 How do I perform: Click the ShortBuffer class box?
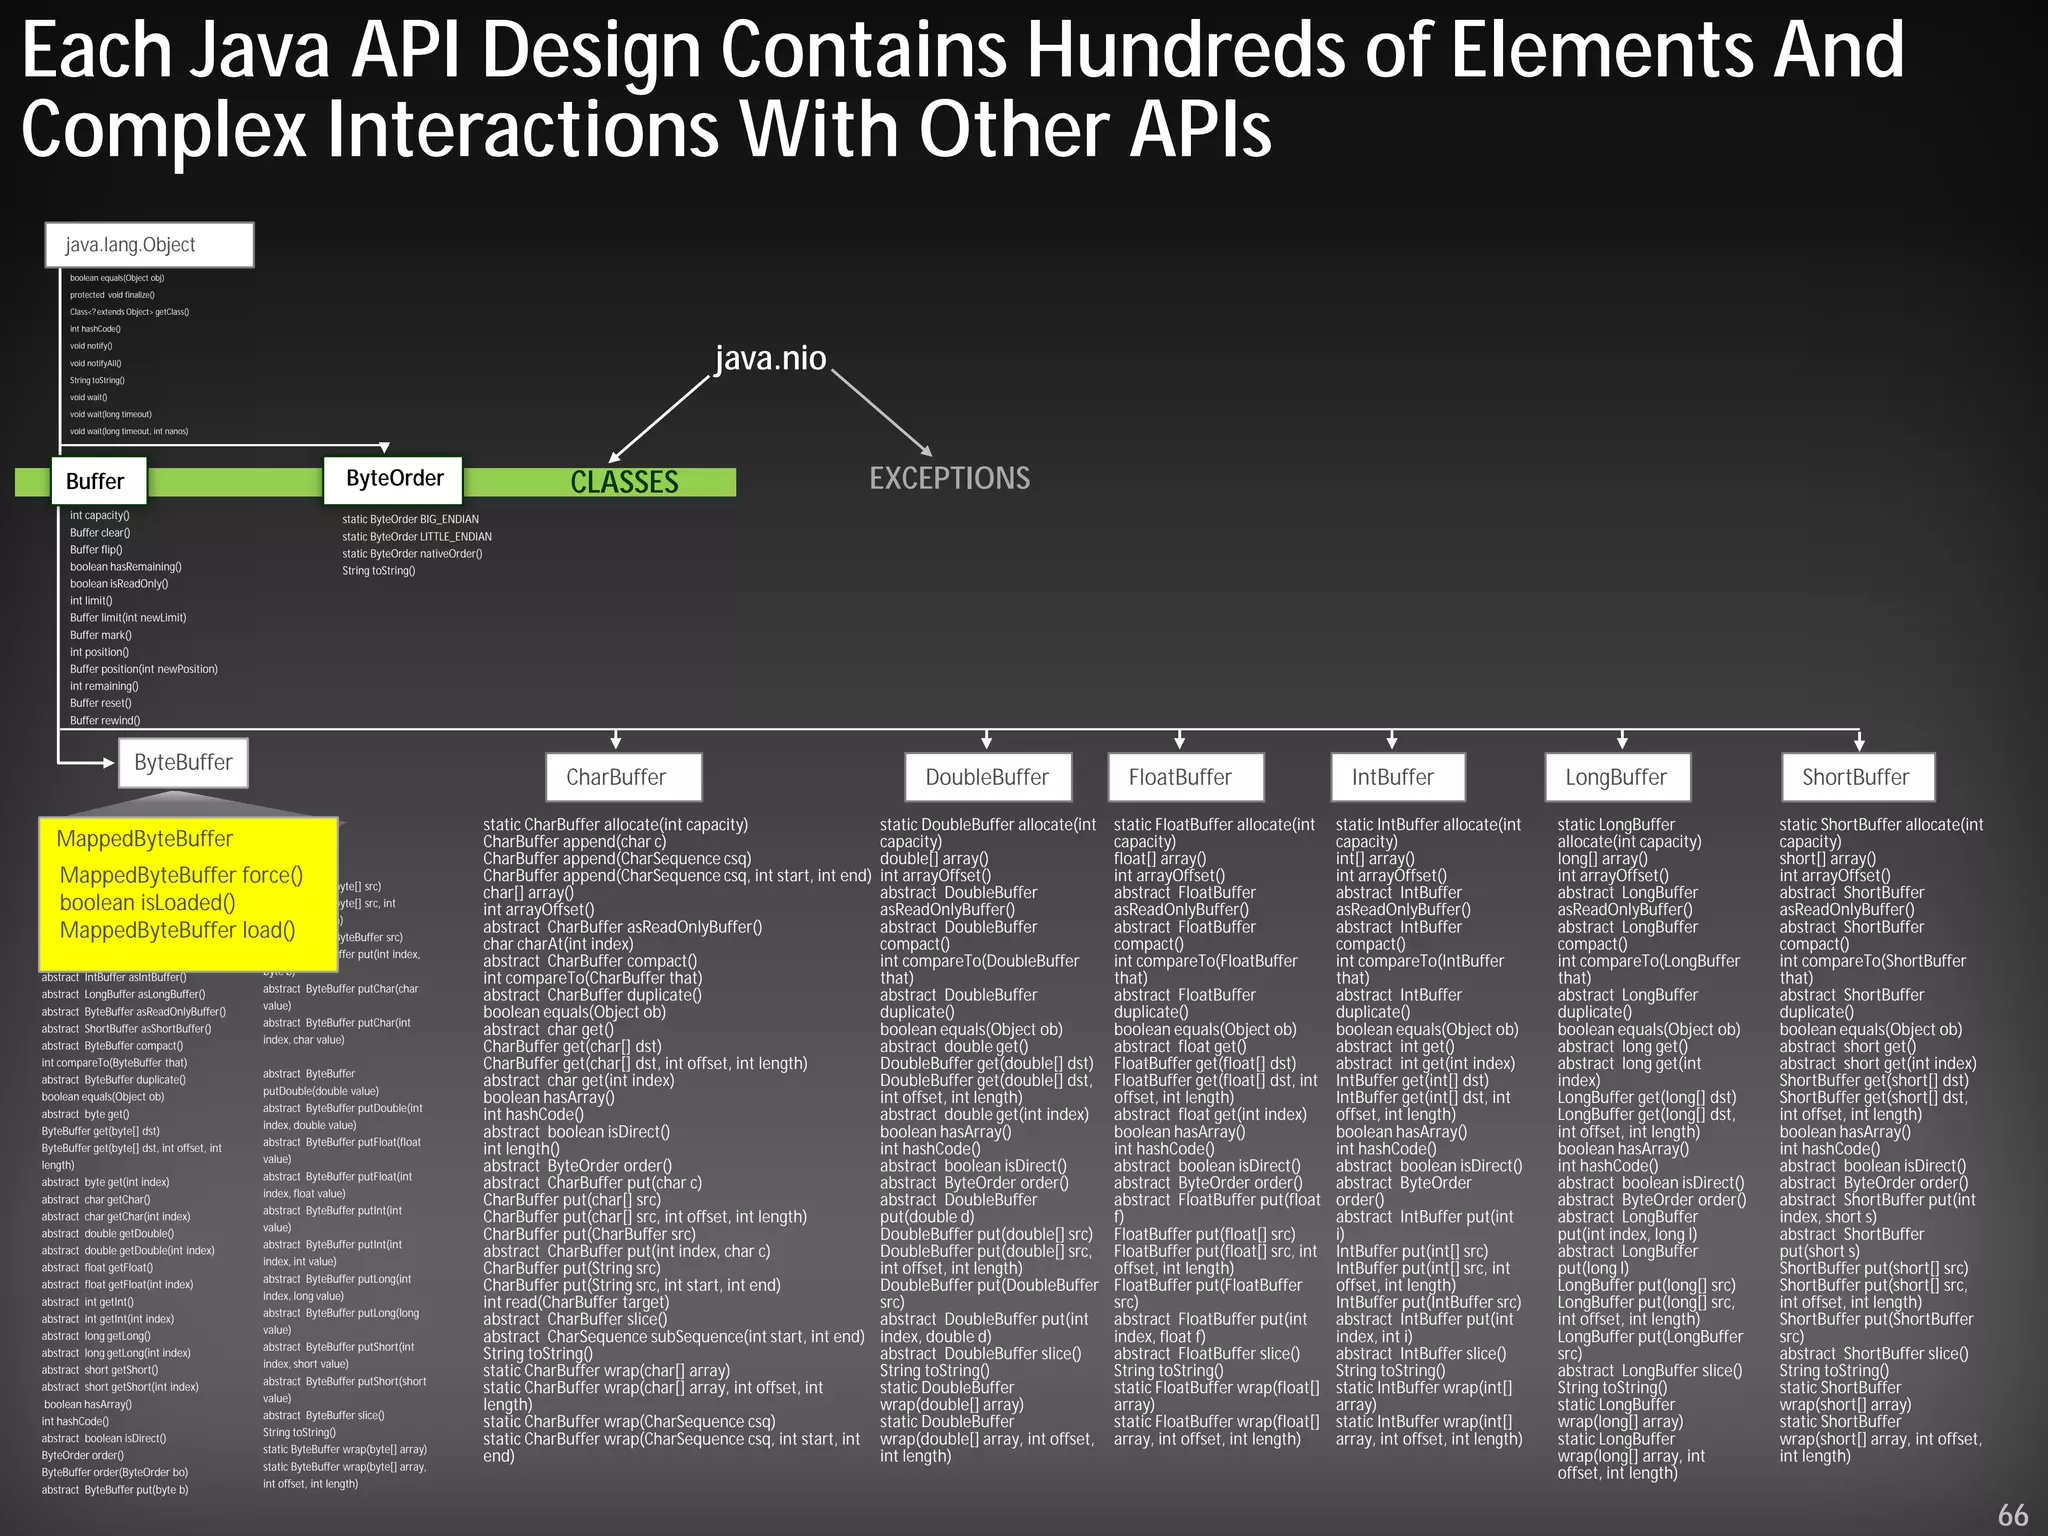tap(1857, 777)
